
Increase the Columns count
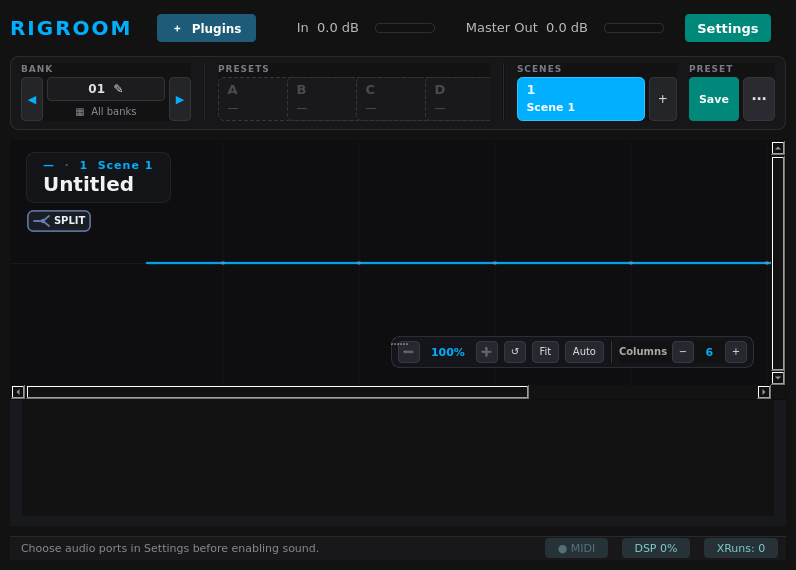point(736,352)
